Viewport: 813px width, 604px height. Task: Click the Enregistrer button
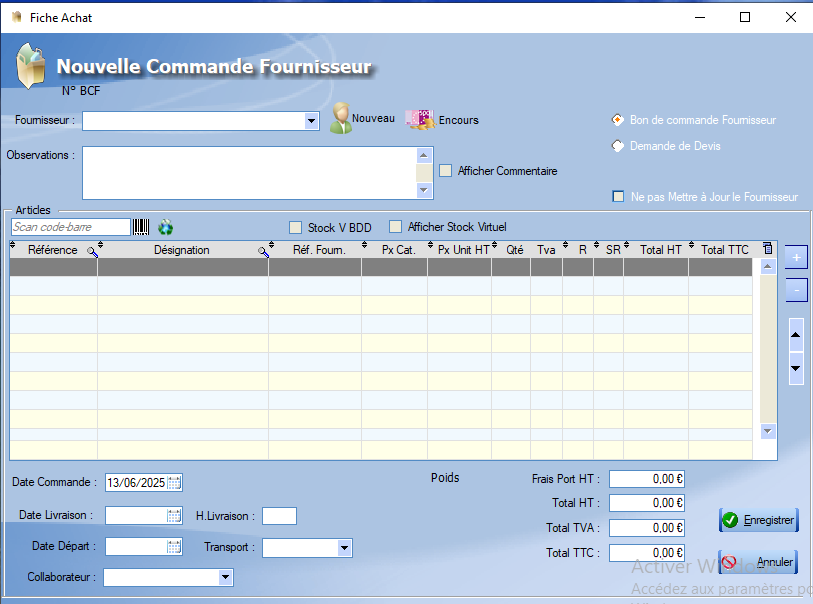(758, 520)
